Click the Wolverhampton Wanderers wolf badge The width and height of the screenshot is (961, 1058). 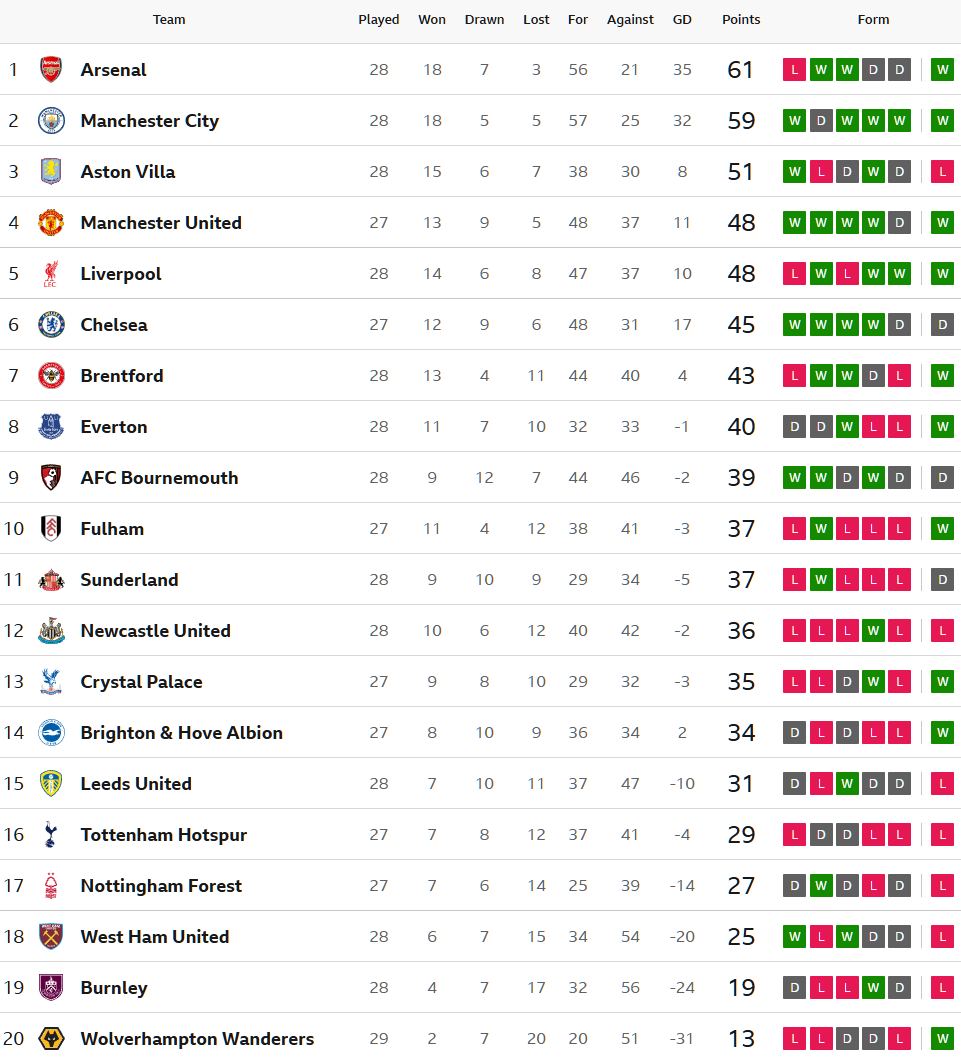(51, 1038)
